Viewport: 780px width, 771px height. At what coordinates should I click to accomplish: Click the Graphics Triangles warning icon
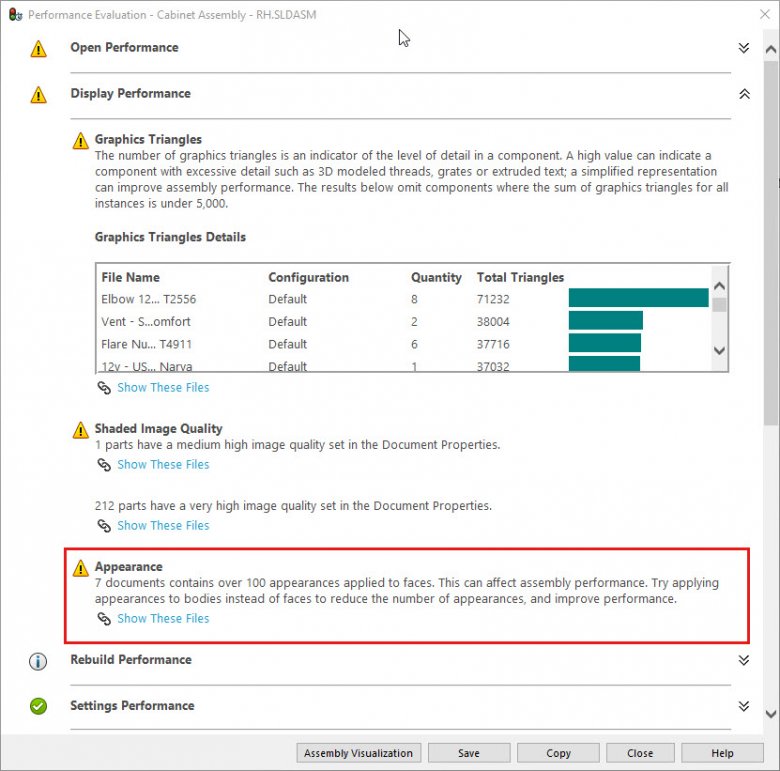tap(81, 141)
